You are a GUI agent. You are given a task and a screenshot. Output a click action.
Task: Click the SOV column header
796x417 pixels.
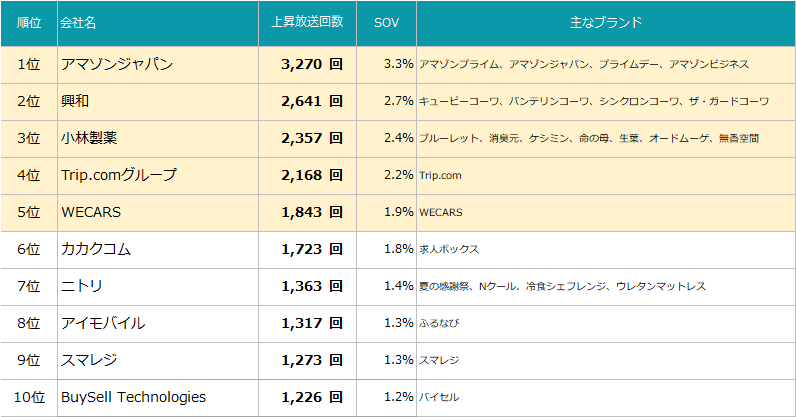(x=386, y=22)
